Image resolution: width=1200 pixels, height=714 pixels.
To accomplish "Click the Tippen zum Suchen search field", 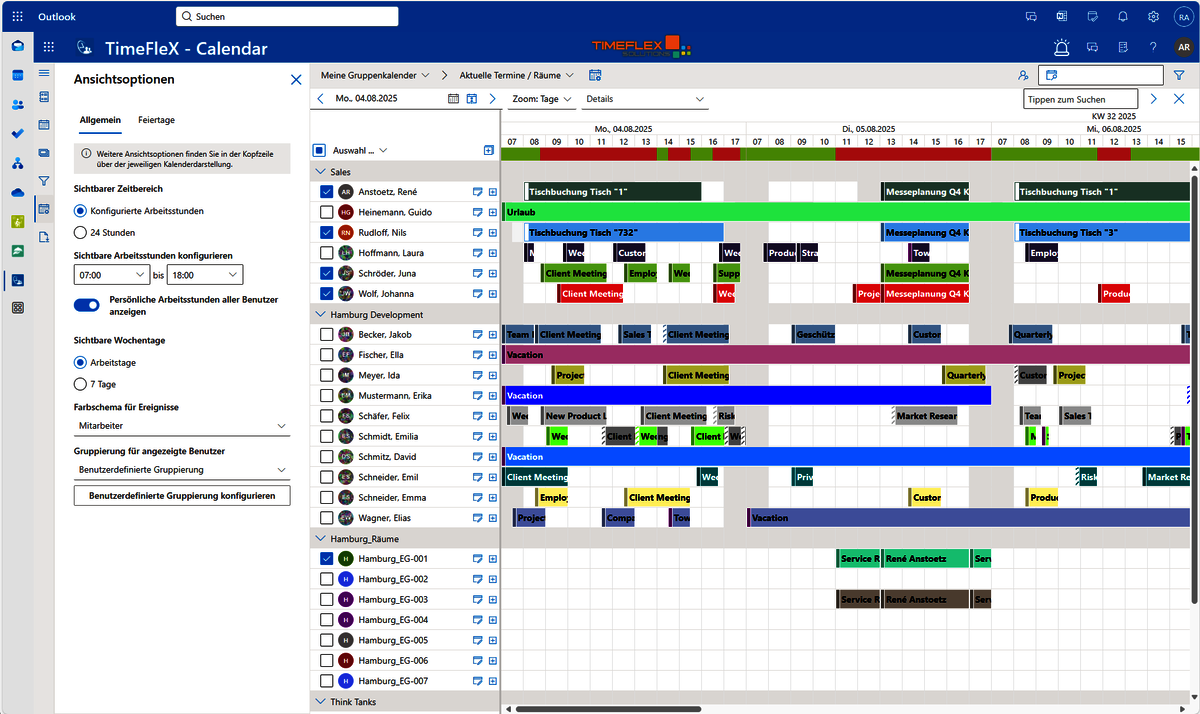I will [1080, 99].
